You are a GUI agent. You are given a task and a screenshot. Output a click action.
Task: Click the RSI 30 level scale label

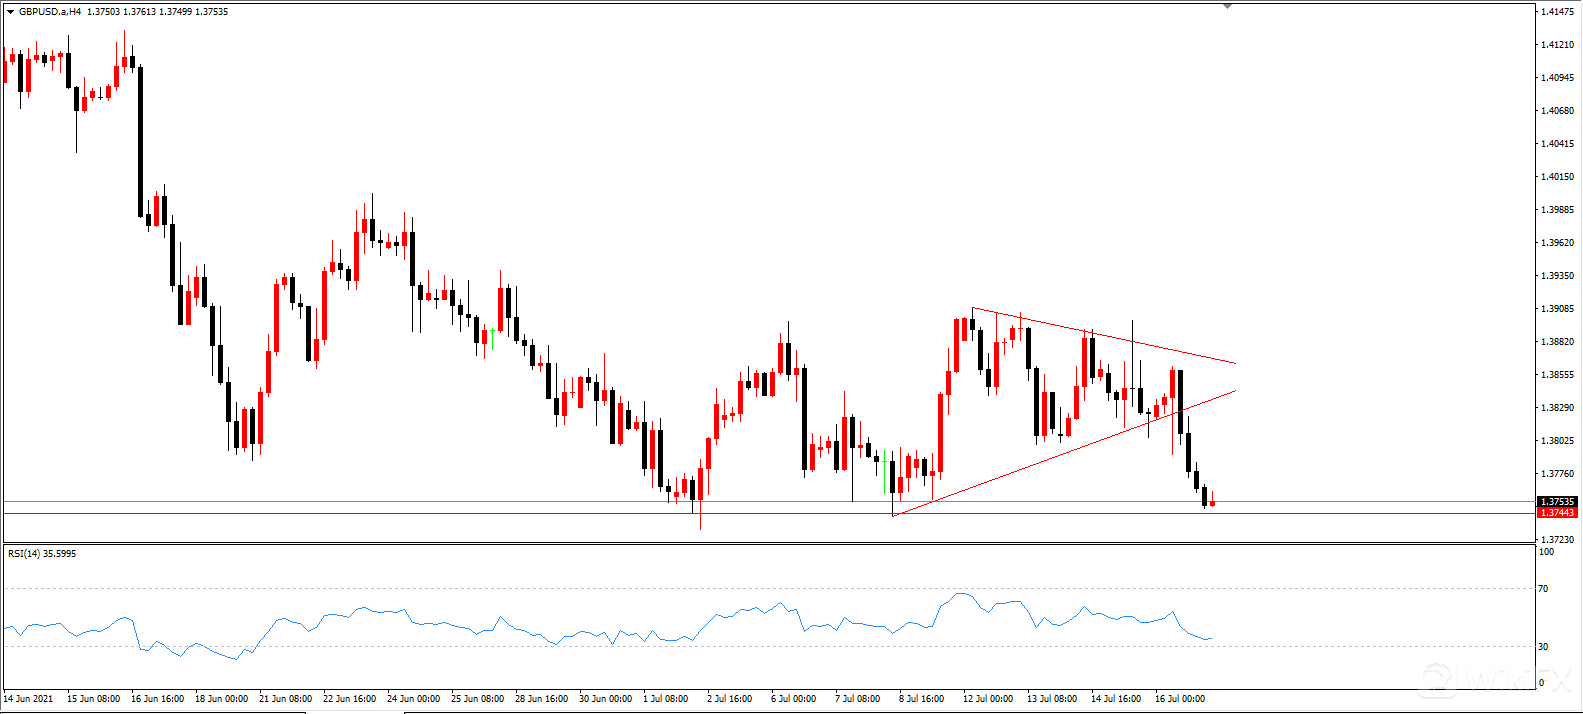(x=1543, y=647)
